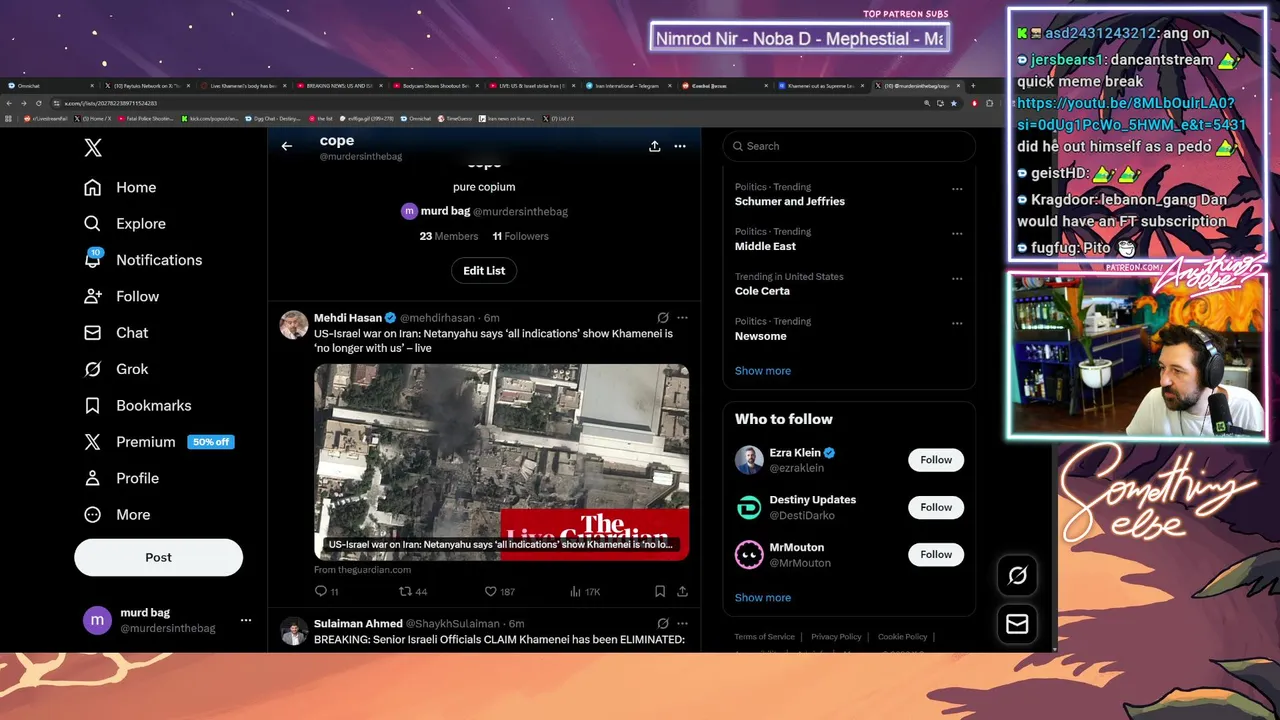Bookmark this page with star icon
This screenshot has height=720, width=1280.
point(955,103)
